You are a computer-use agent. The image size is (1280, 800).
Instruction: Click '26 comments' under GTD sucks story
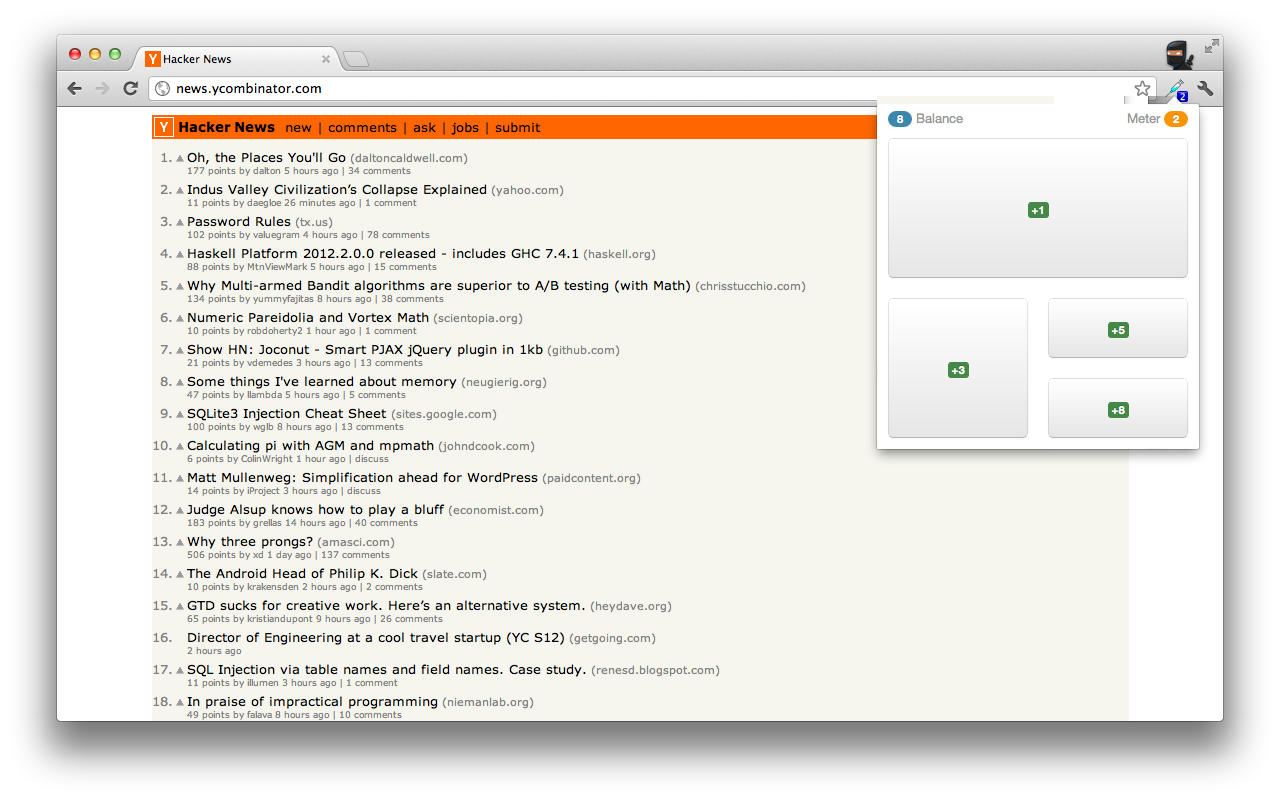411,619
